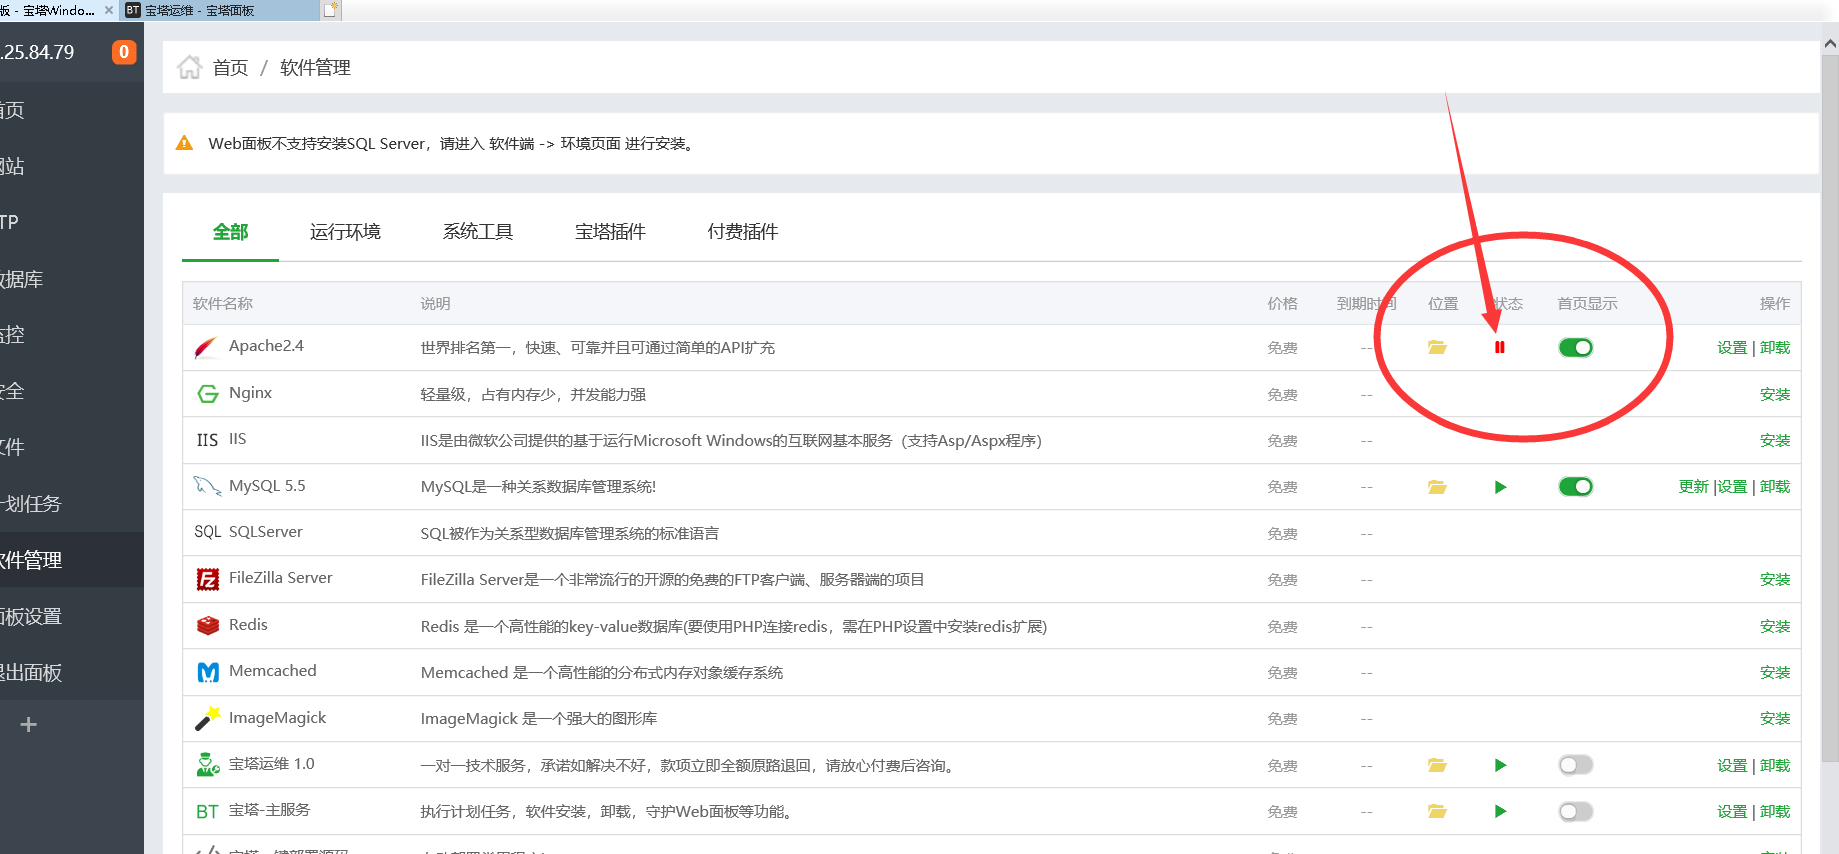Click 宝塔运维 1.0 green play status icon
Screen dimensions: 1839x854
pyautogui.click(x=1500, y=765)
